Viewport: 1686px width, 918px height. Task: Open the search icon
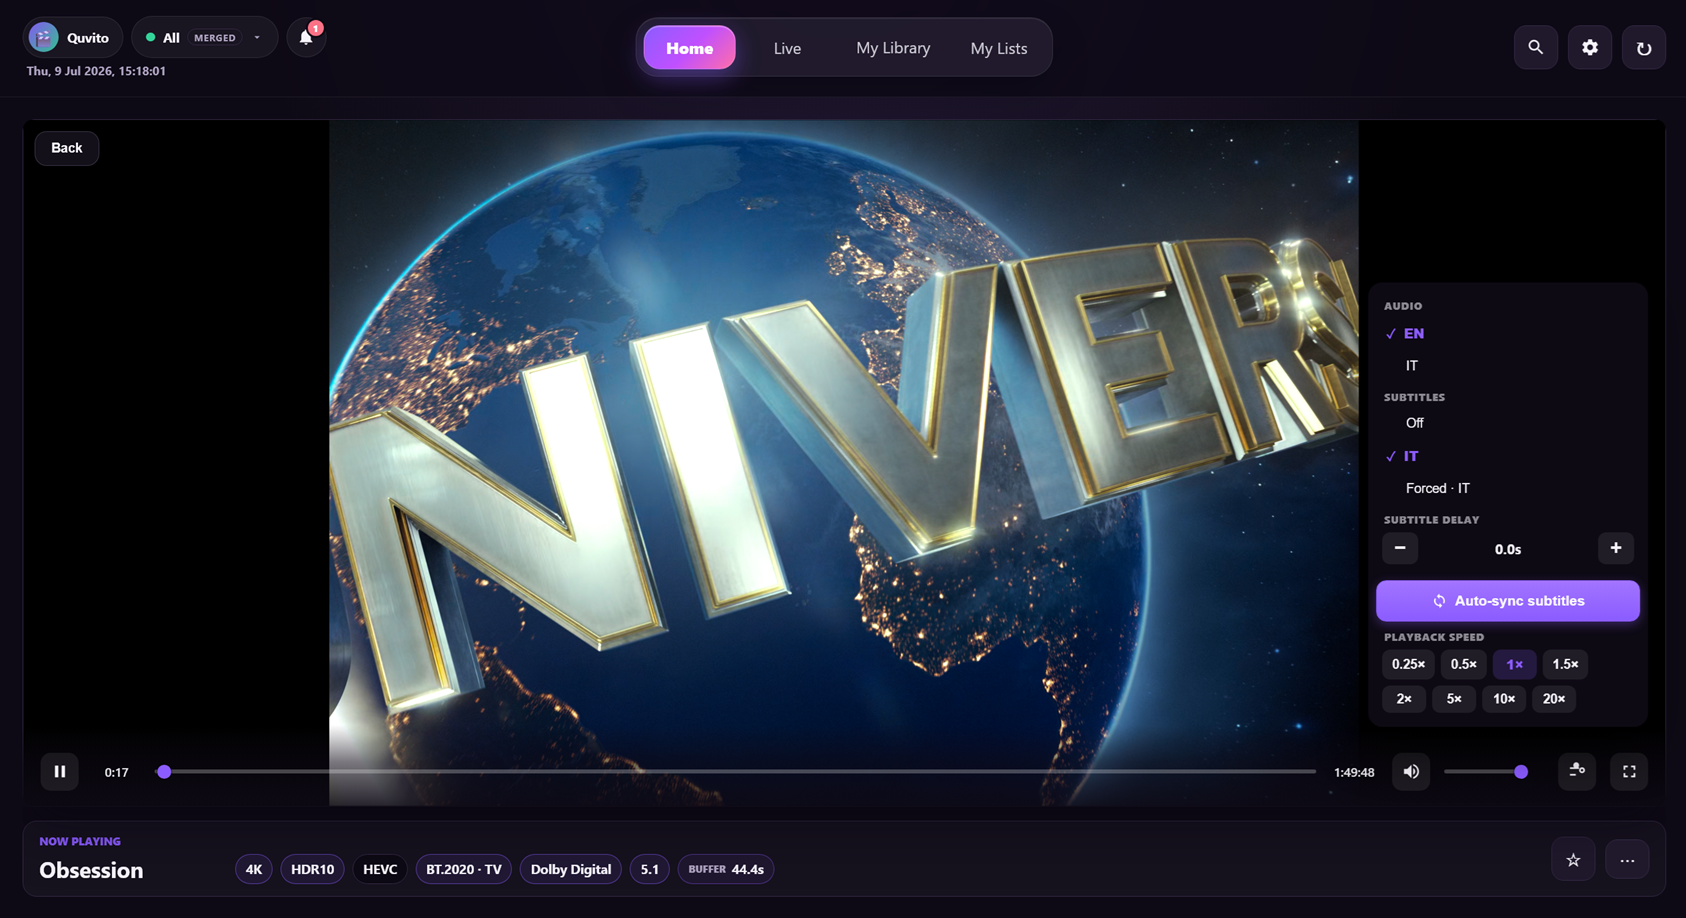point(1536,47)
